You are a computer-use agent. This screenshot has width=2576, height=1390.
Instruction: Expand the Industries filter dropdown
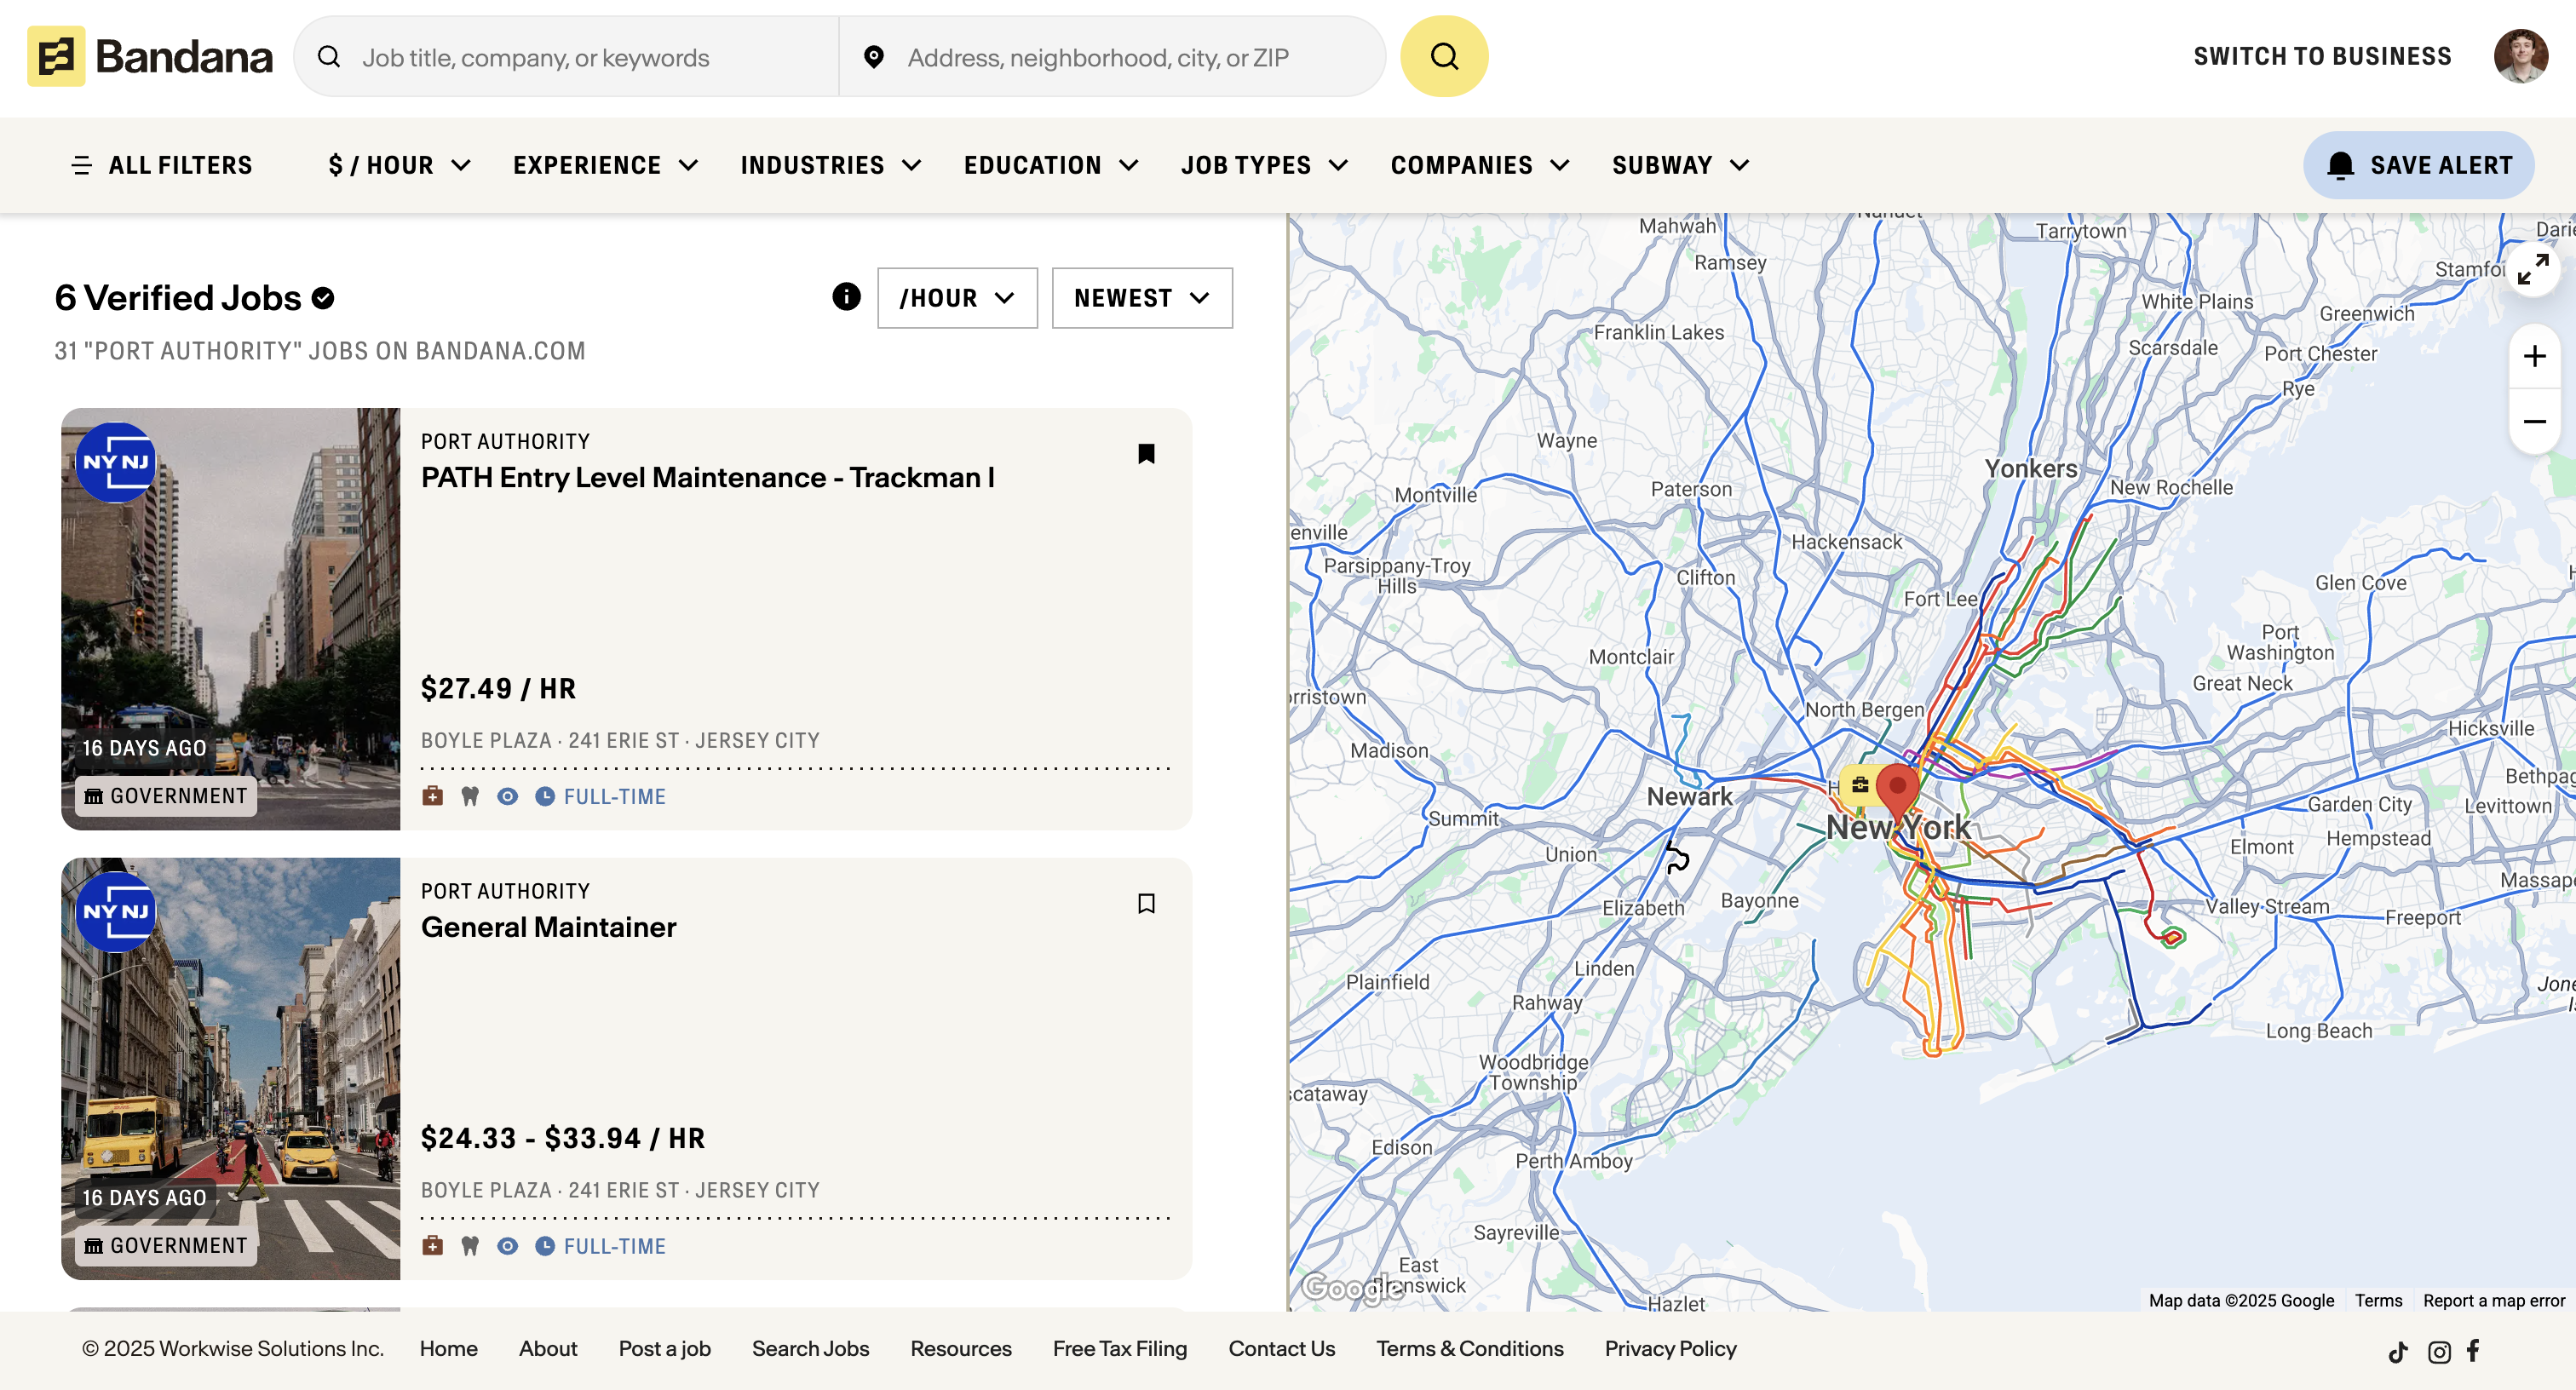pos(830,165)
